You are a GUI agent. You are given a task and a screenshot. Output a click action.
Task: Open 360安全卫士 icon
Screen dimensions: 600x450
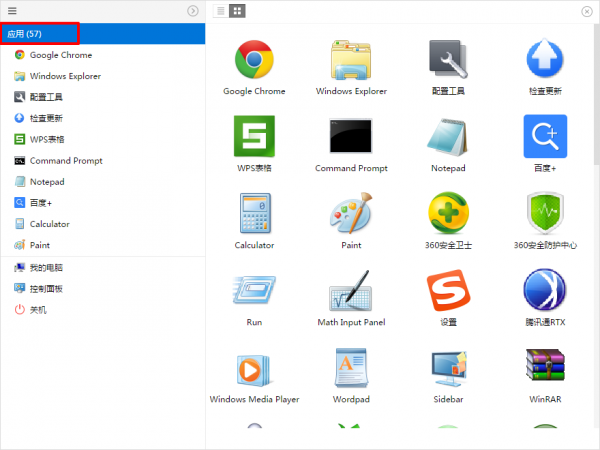[x=448, y=213]
